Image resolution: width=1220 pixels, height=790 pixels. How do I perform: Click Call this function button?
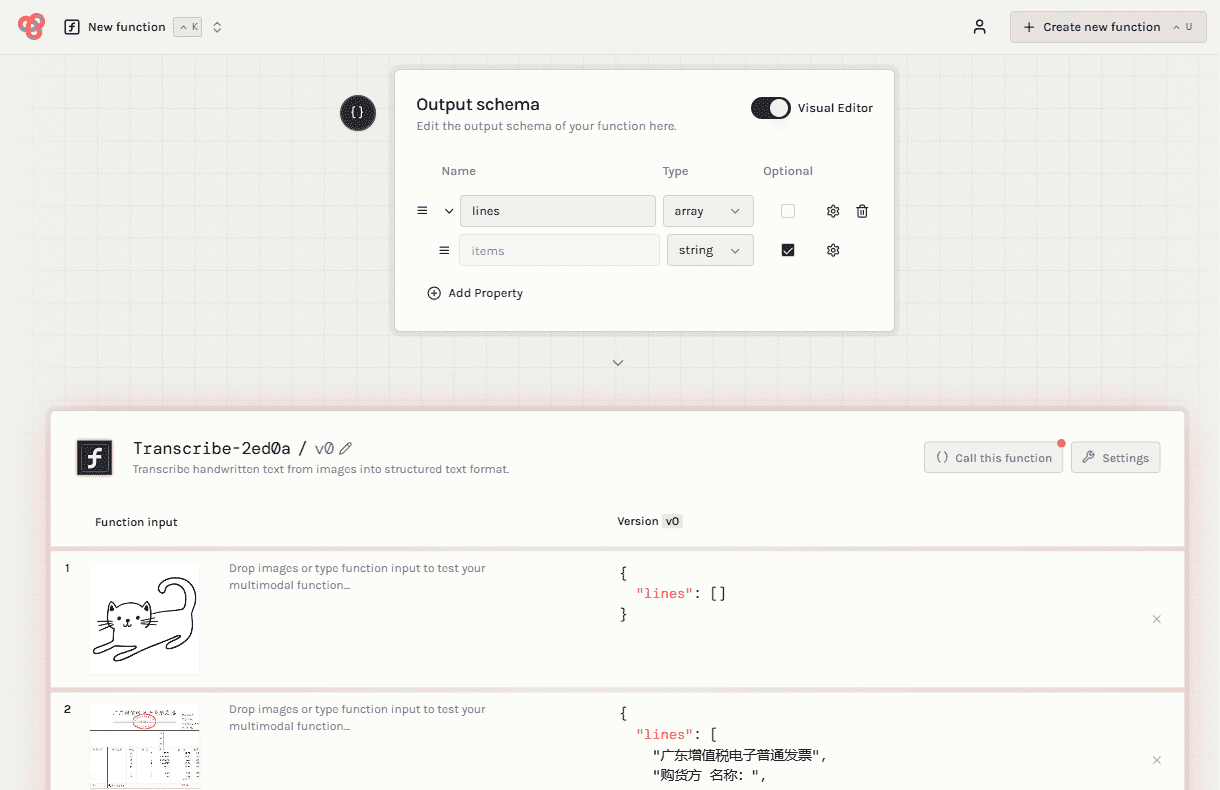[x=993, y=457]
